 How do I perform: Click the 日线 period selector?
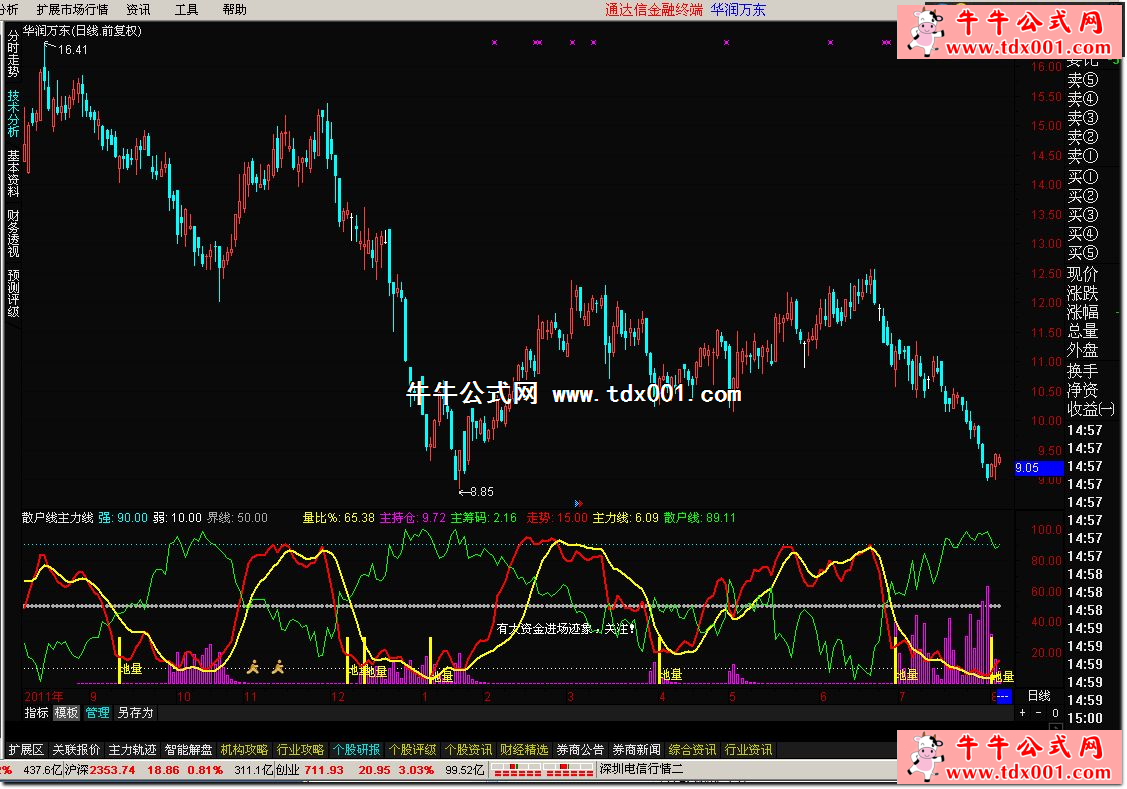[1039, 696]
